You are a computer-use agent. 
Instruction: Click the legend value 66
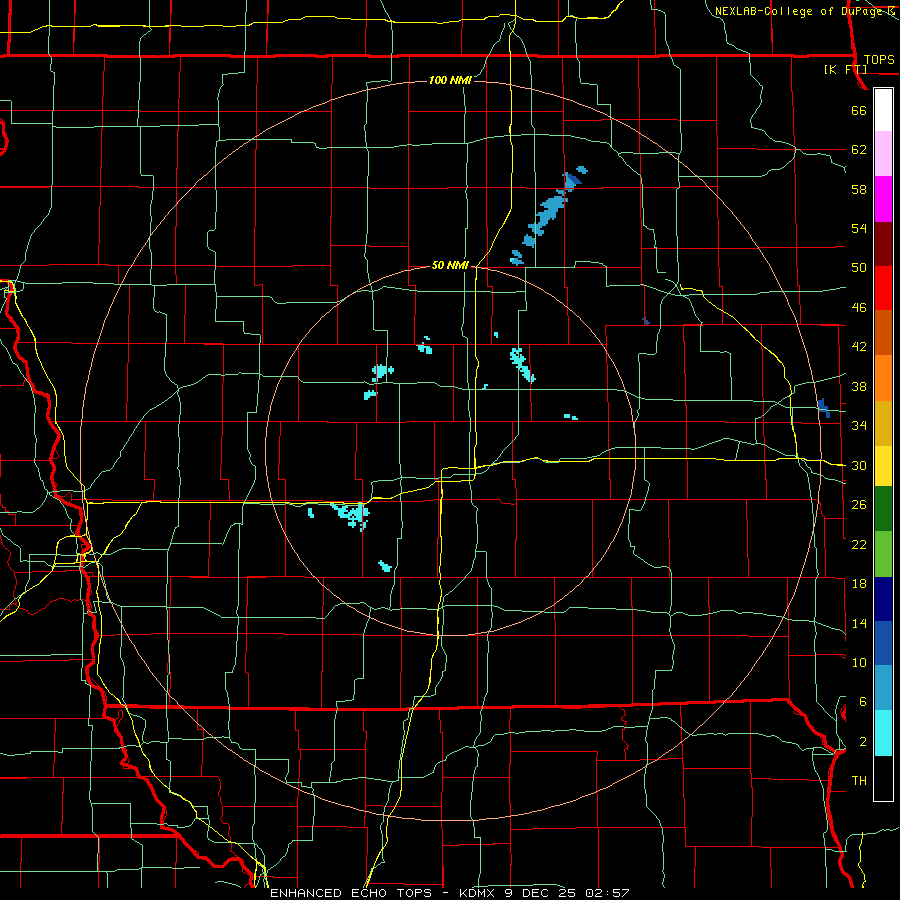point(859,110)
